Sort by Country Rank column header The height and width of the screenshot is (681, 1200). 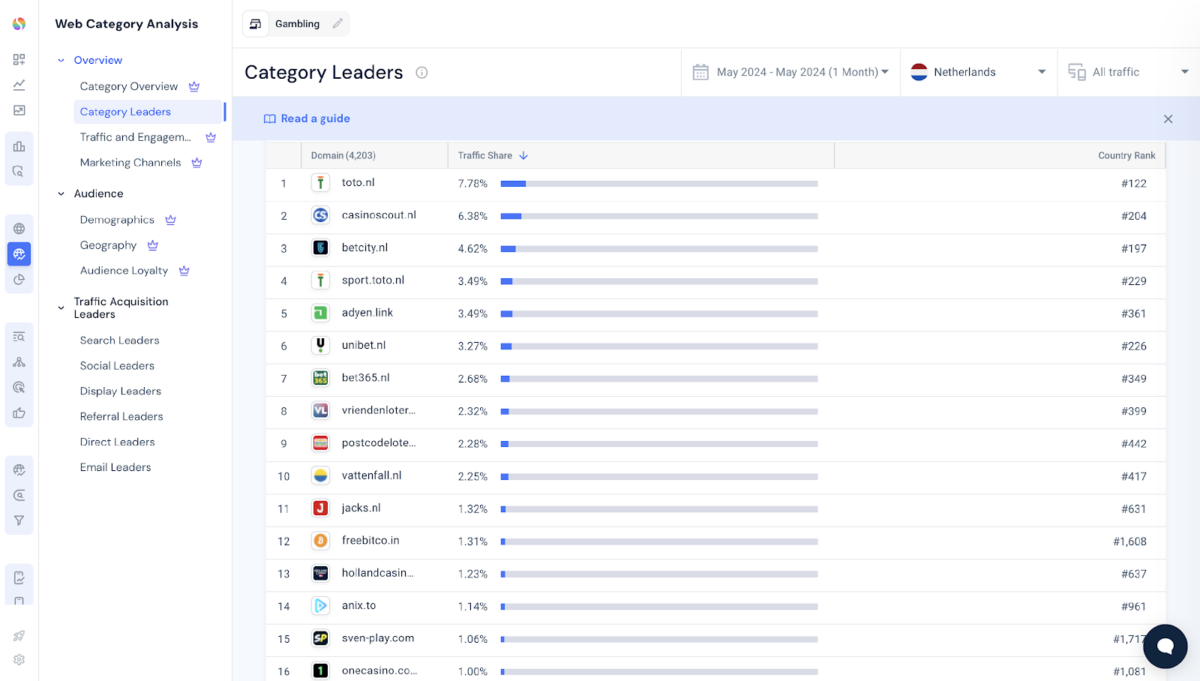1127,155
